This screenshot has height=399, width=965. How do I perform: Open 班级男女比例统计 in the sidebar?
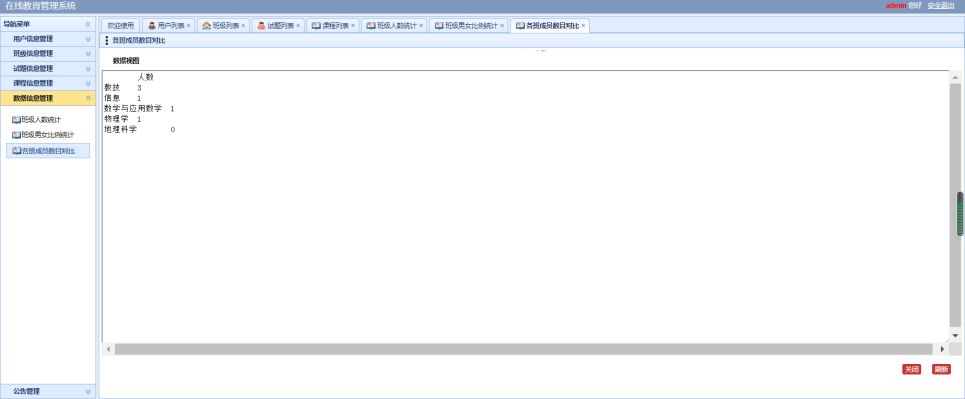(43, 134)
